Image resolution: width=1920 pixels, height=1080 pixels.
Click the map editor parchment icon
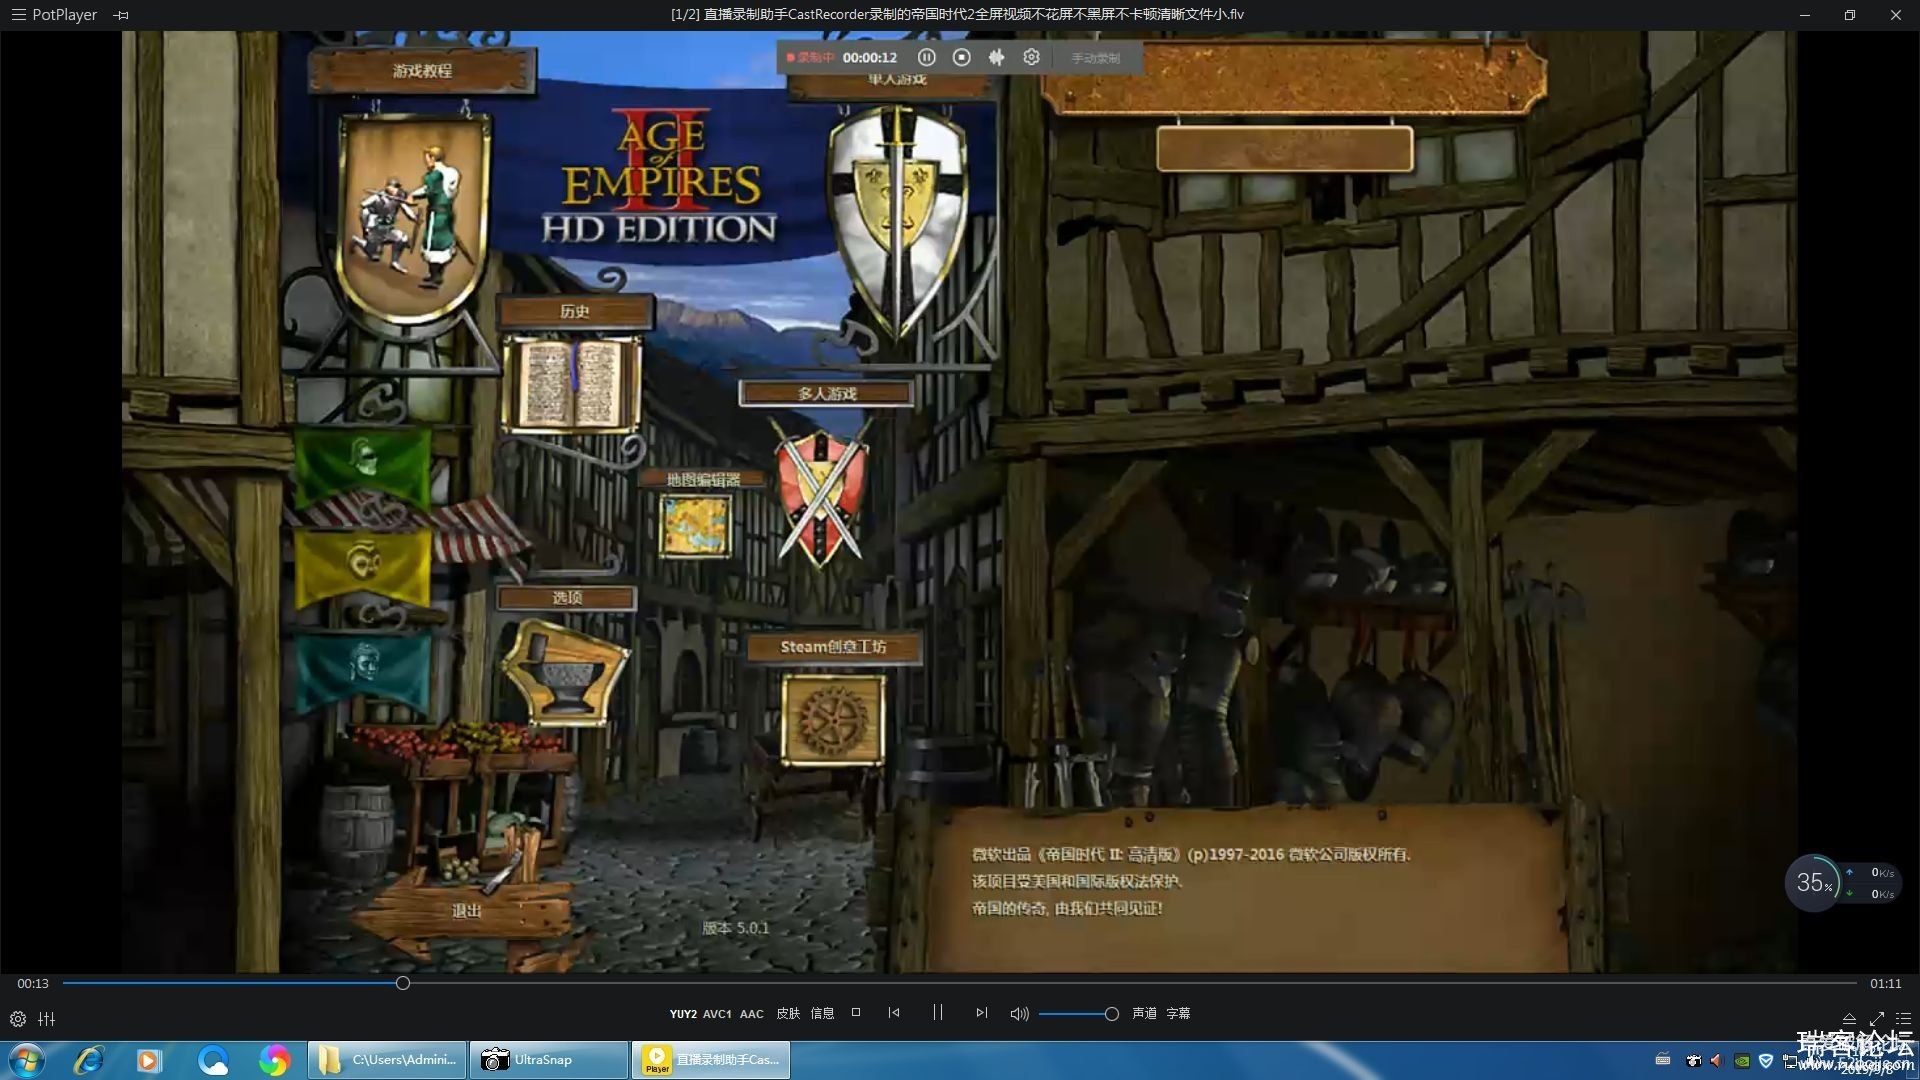(696, 525)
